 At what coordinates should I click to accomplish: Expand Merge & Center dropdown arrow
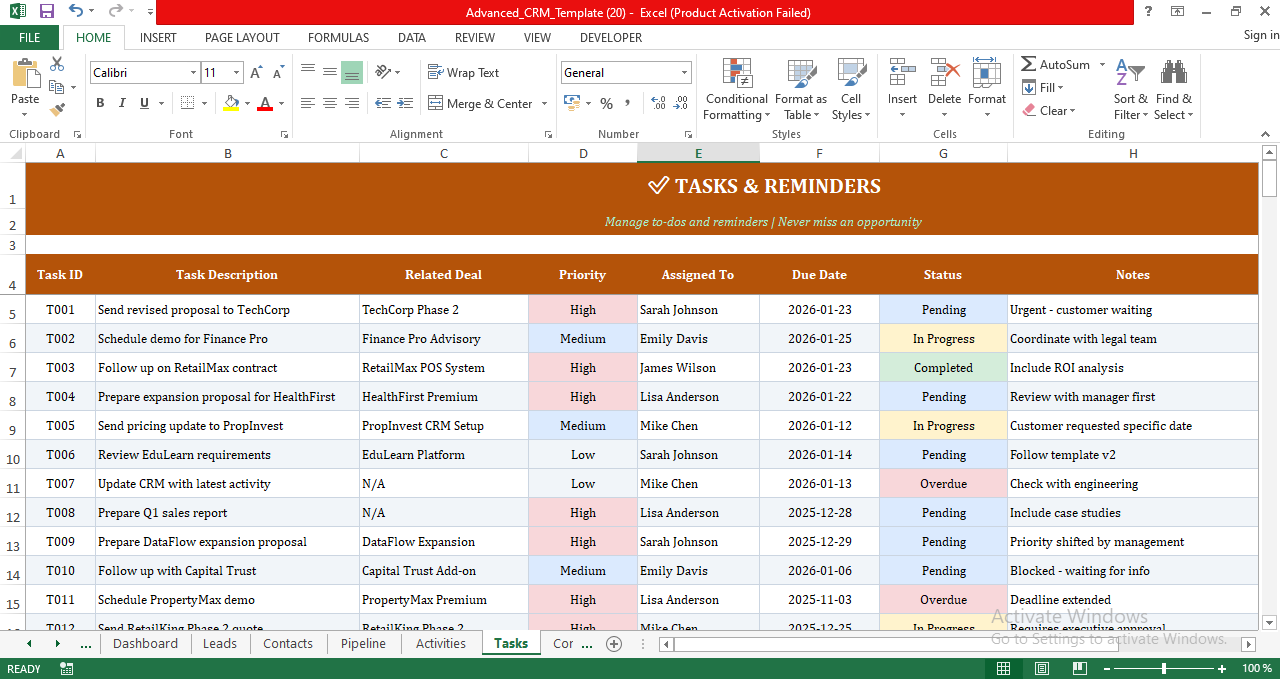click(x=544, y=103)
